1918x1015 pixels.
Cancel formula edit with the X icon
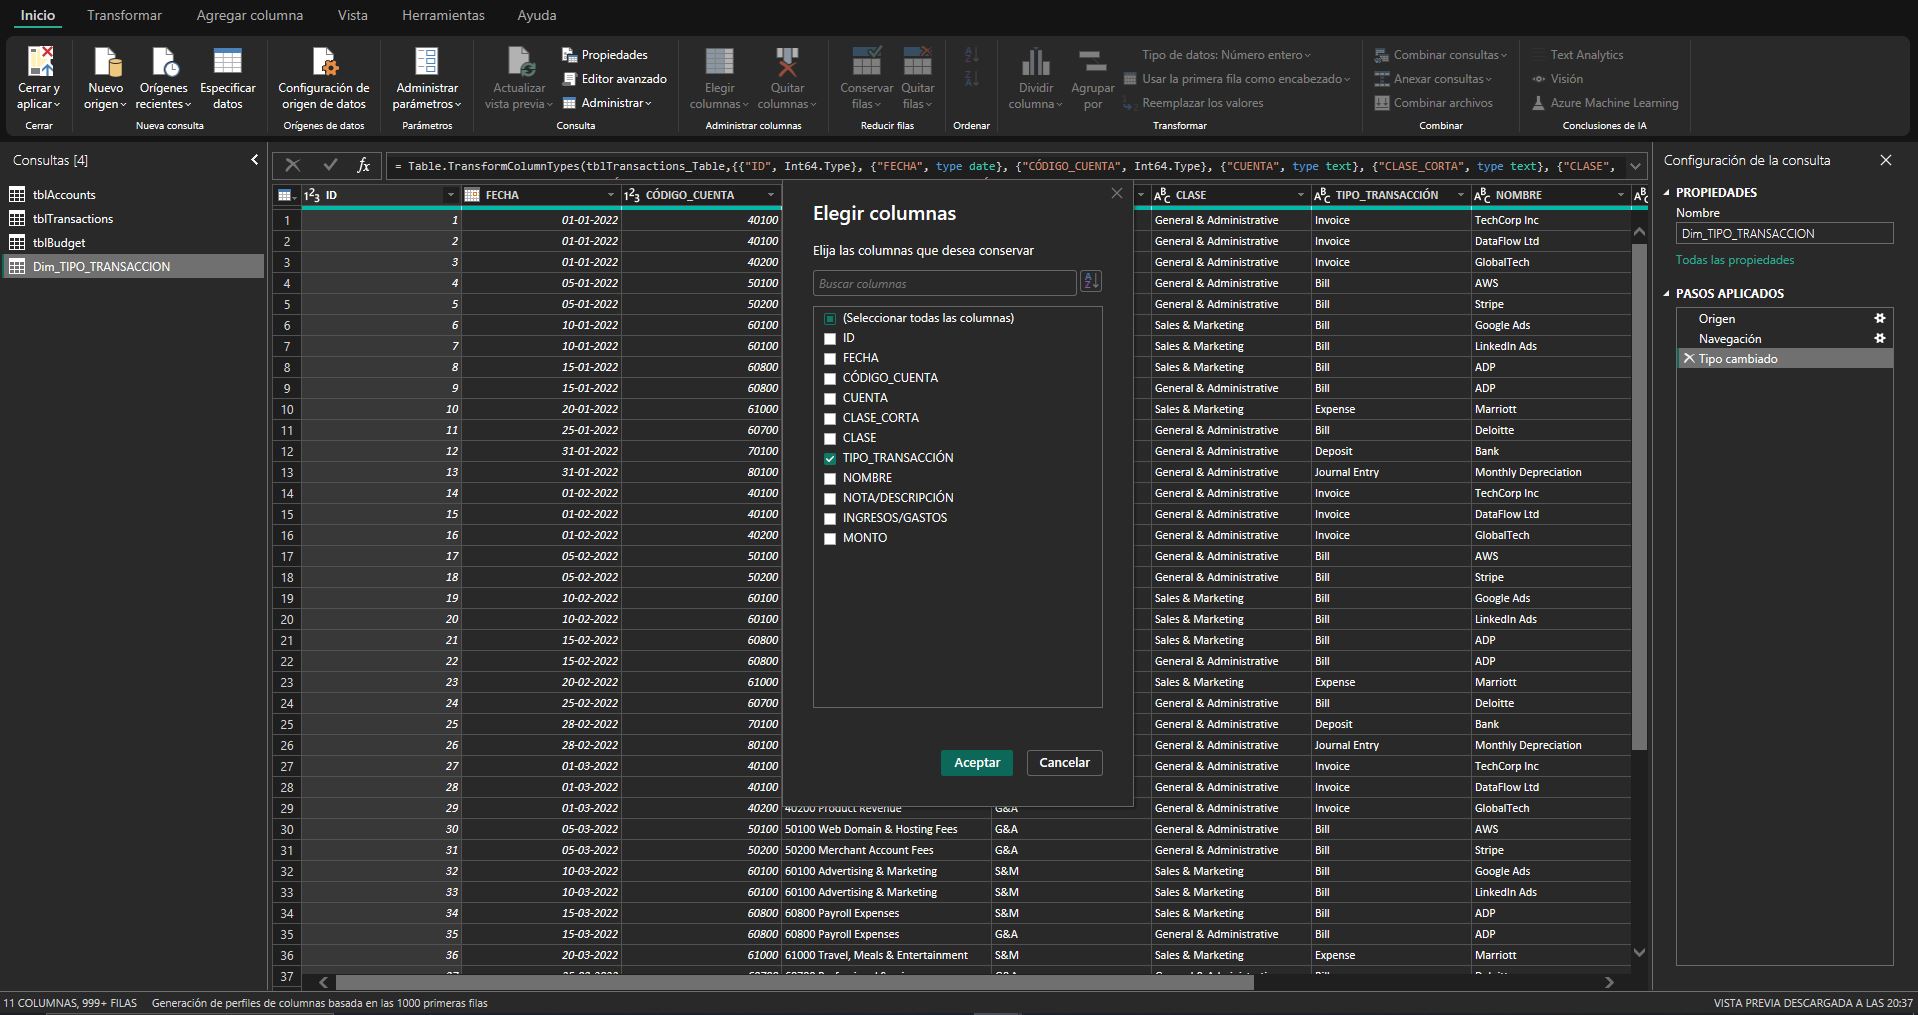(292, 166)
